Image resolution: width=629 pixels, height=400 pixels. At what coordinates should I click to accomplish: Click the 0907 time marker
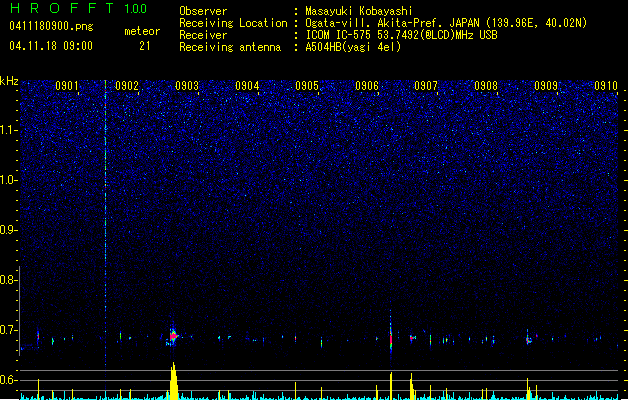tap(426, 86)
